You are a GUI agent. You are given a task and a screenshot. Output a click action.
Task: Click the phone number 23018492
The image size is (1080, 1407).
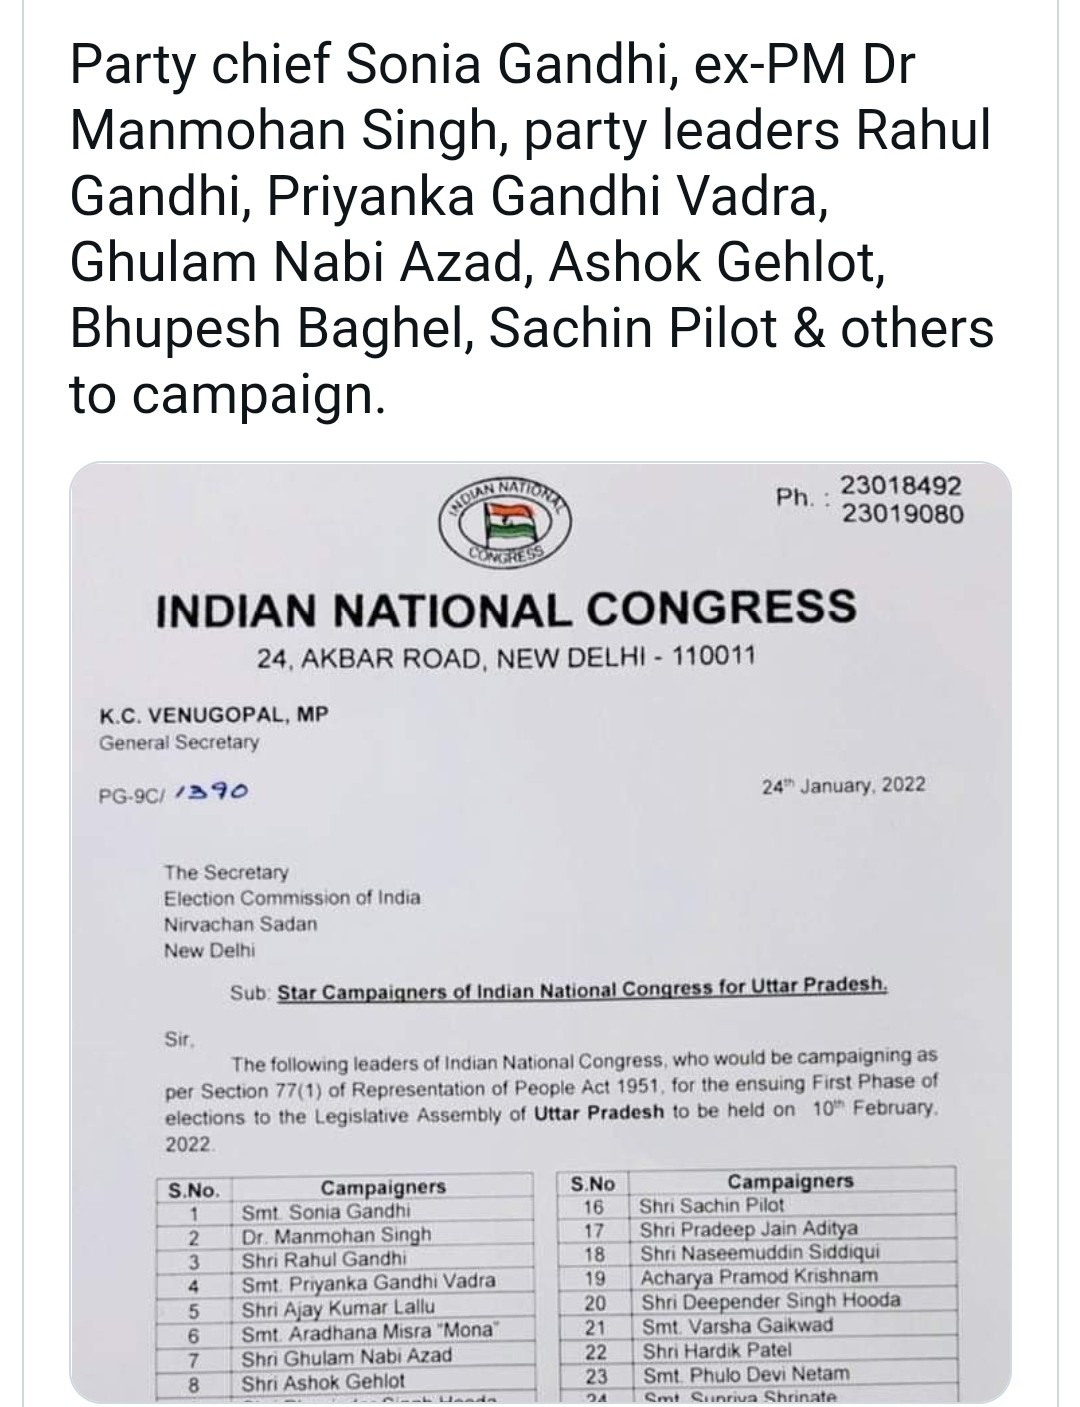901,487
